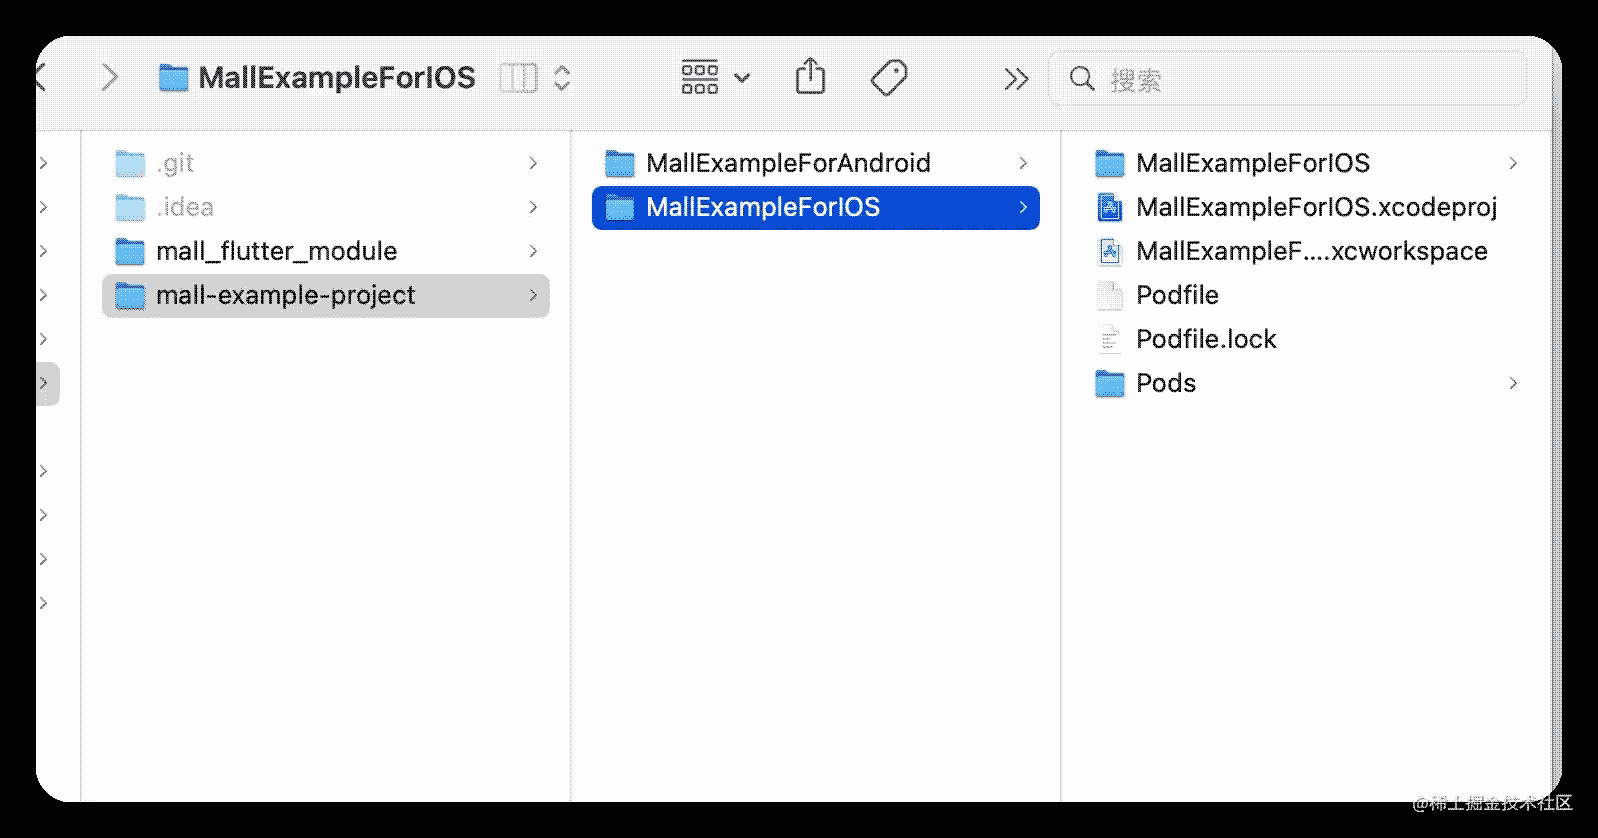Image resolution: width=1598 pixels, height=838 pixels.
Task: Select right-column "MallExampleForIOS" folder name
Action: pyautogui.click(x=1253, y=163)
